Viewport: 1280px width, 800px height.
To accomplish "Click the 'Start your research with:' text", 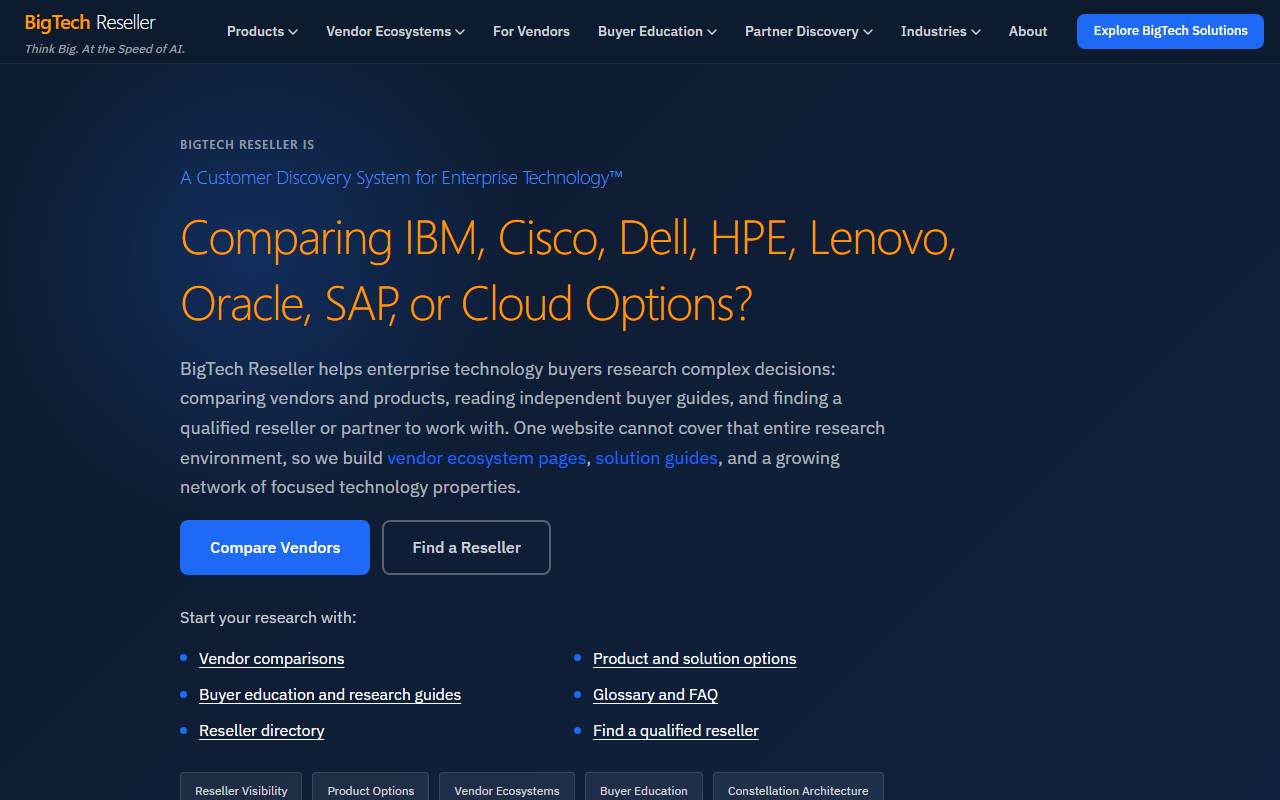I will click(268, 618).
